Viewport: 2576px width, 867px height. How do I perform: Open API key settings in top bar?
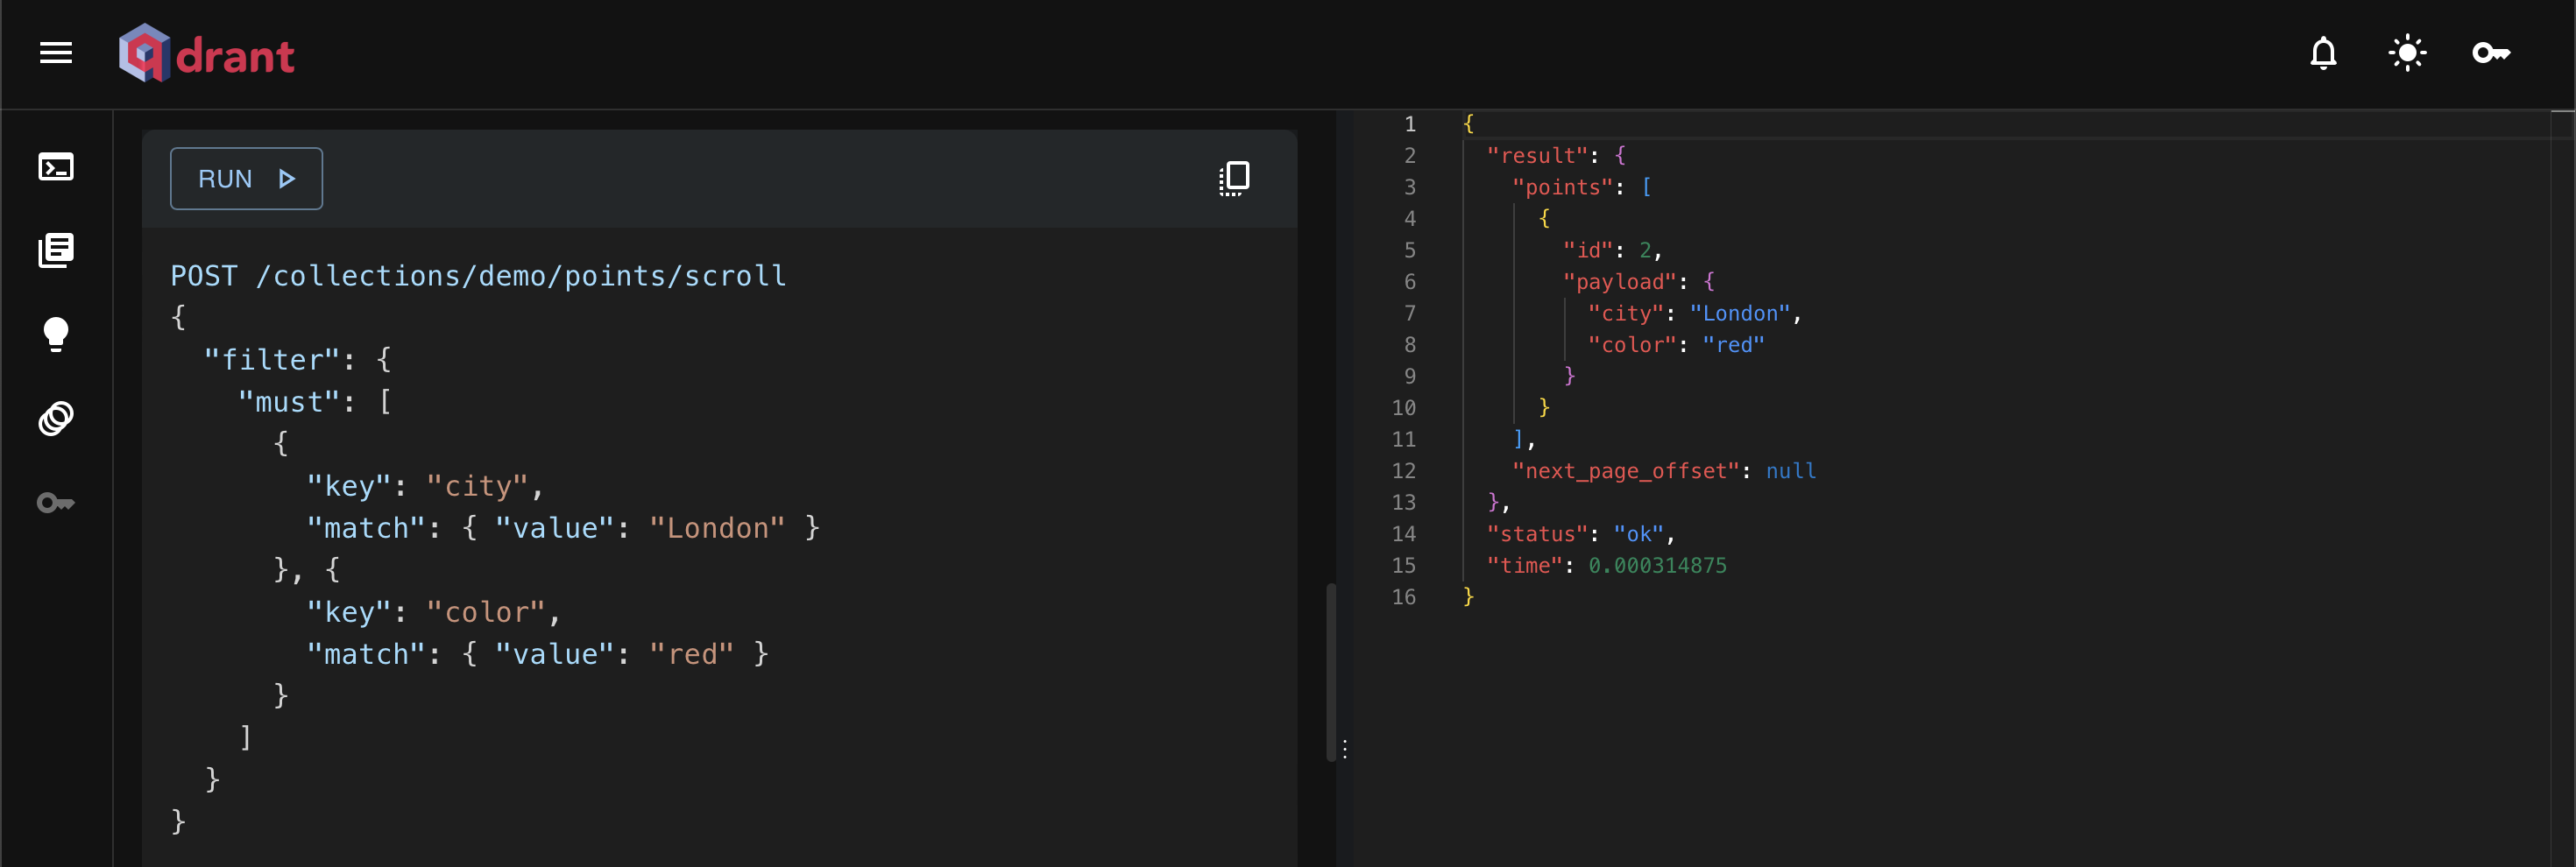(2491, 53)
